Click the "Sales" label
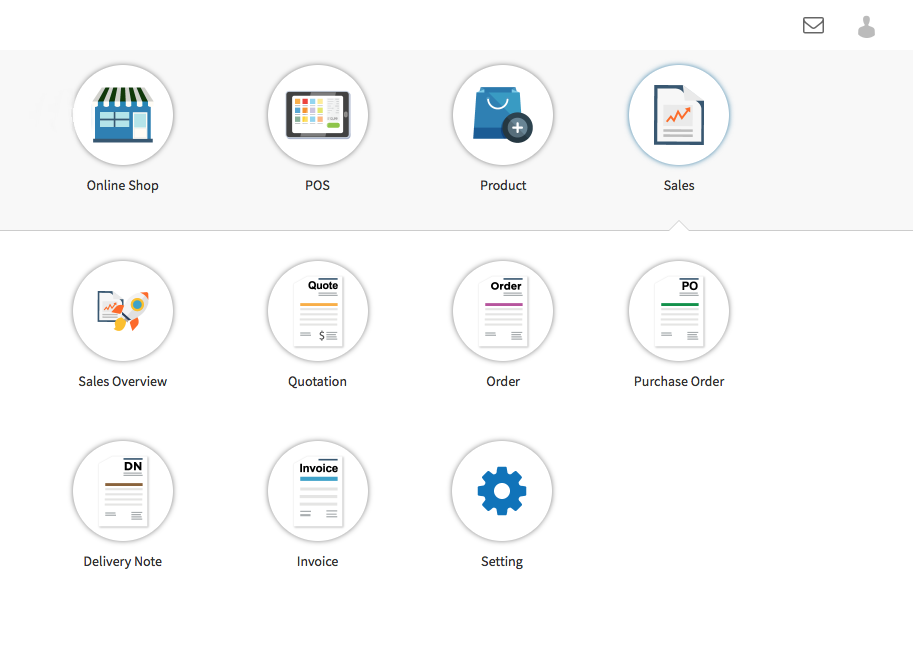The image size is (913, 666). point(679,186)
